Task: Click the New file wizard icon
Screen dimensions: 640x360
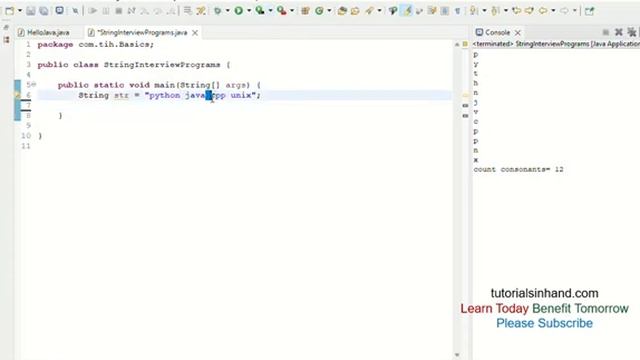Action: tap(9, 11)
